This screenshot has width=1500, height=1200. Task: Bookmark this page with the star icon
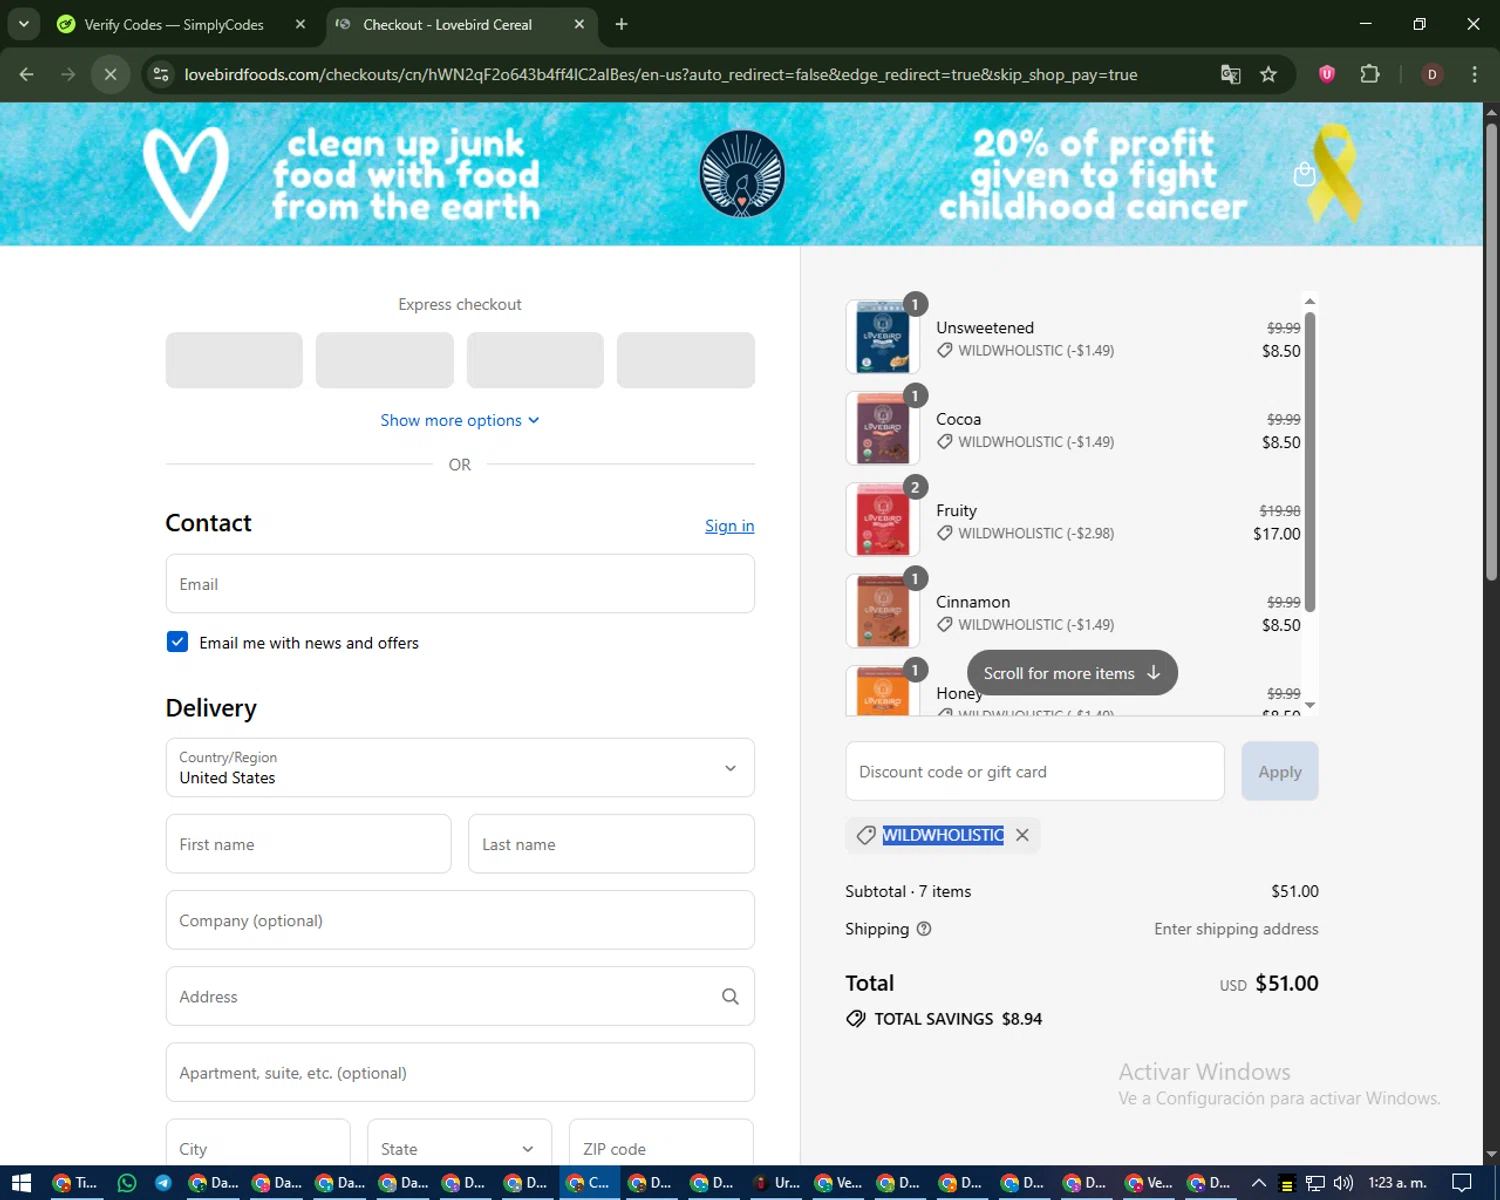(x=1268, y=74)
